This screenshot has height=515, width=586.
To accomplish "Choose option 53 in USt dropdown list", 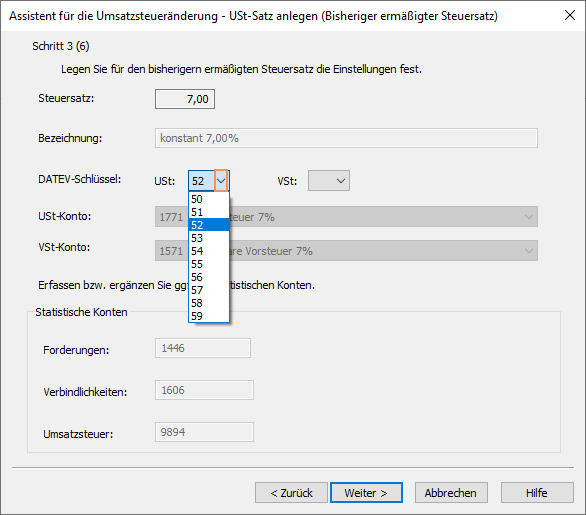I will tap(209, 238).
